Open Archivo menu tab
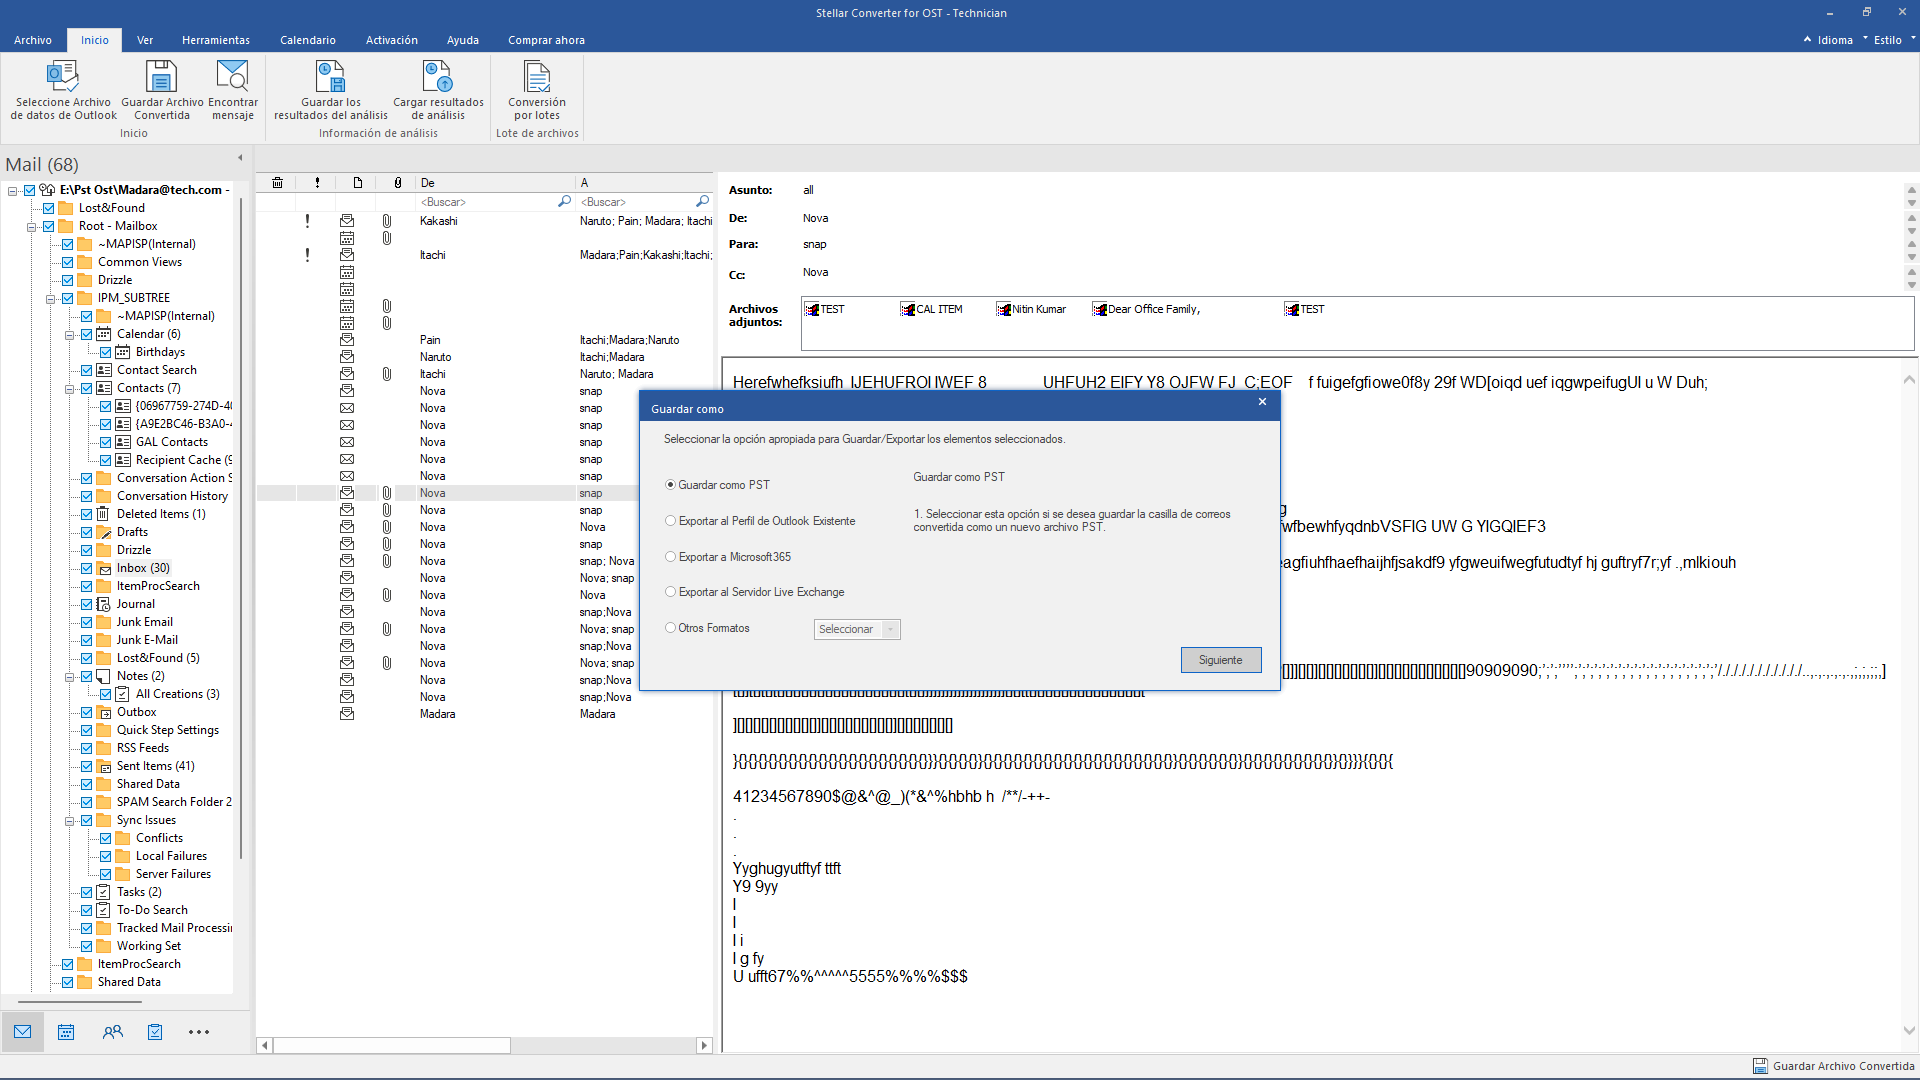The height and width of the screenshot is (1080, 1920). pos(33,40)
